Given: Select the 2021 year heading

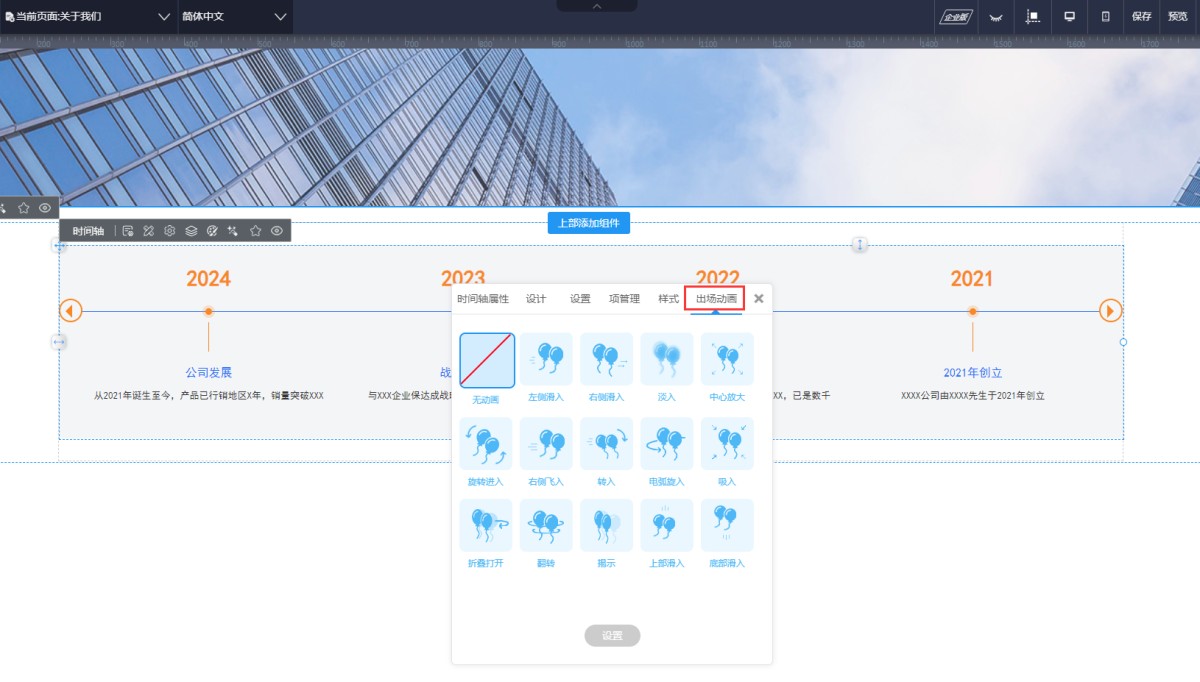Looking at the screenshot, I should click(972, 279).
